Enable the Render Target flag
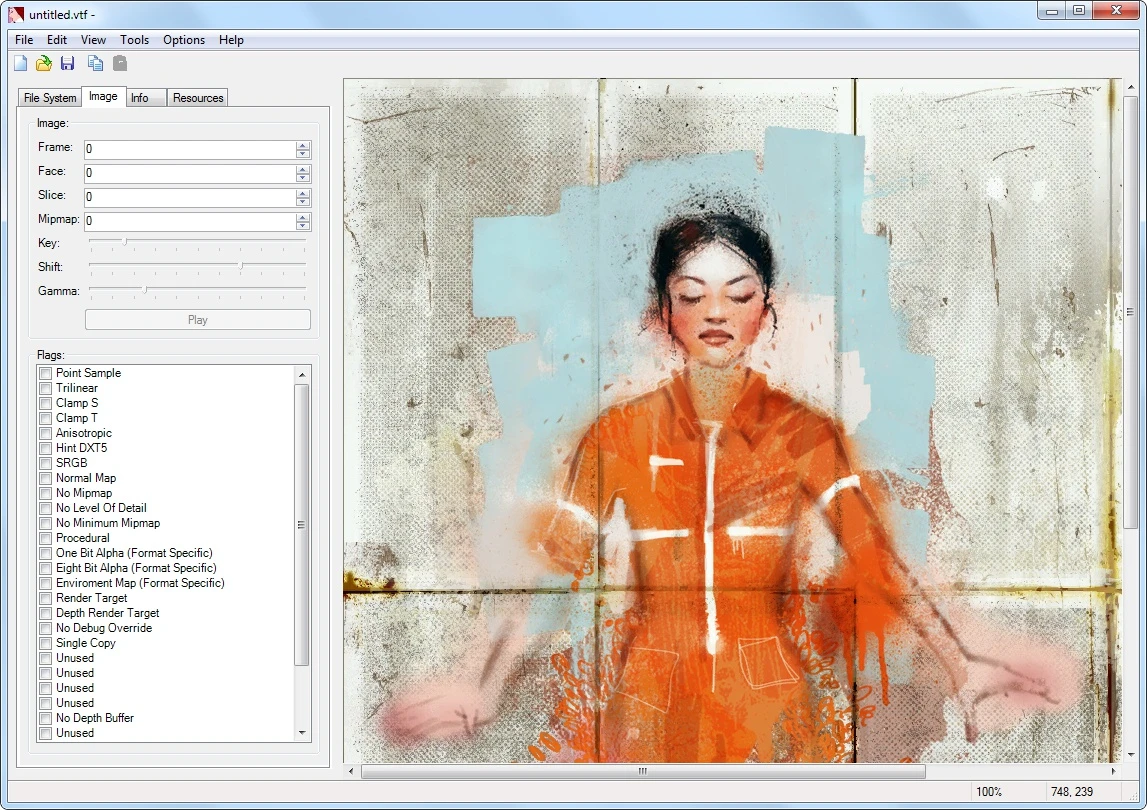Screen dimensions: 1147x810 pyautogui.click(x=45, y=599)
